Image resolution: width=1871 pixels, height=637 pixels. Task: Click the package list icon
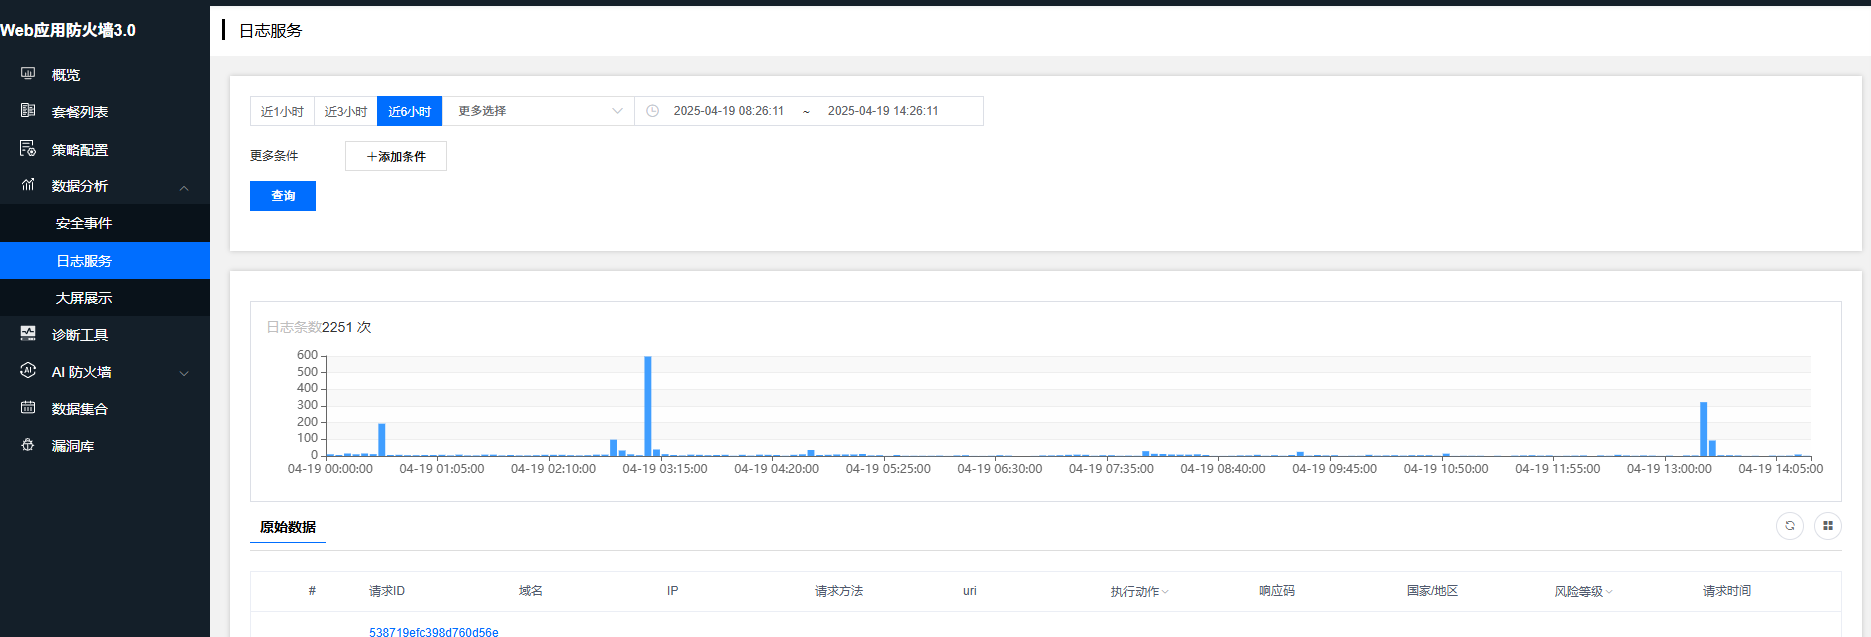tap(28, 111)
